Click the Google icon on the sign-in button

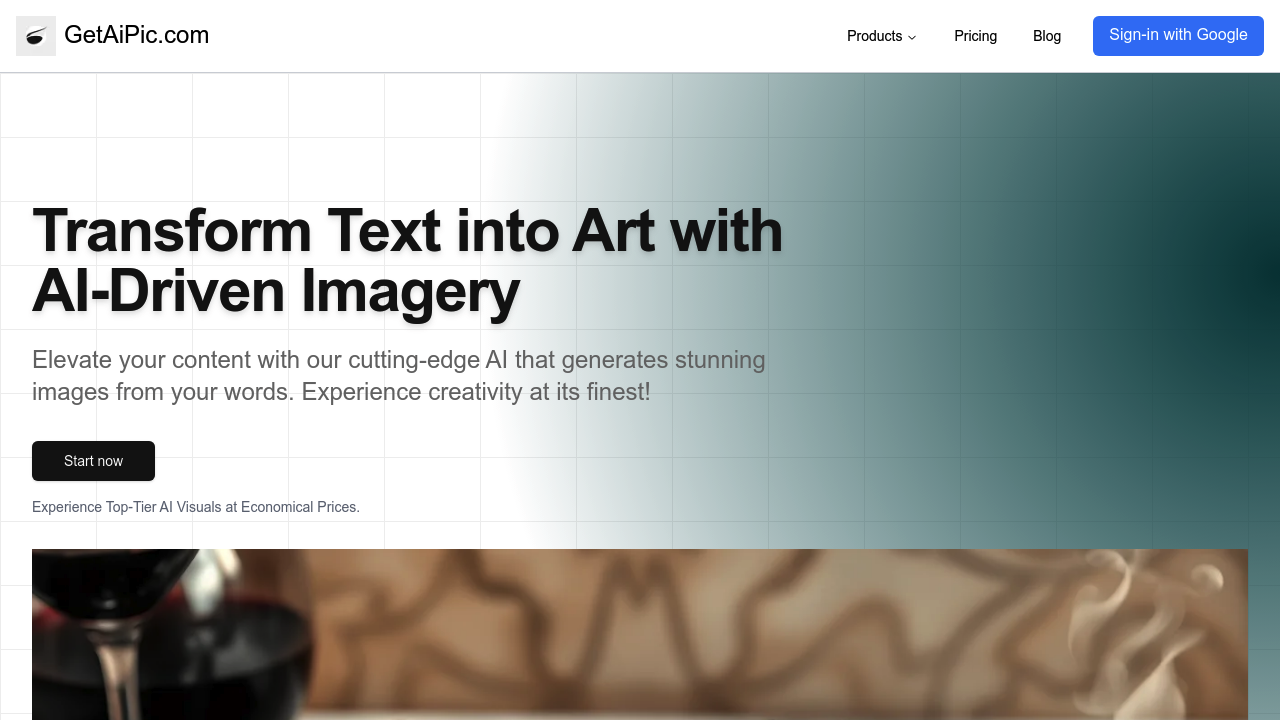pos(1178,35)
